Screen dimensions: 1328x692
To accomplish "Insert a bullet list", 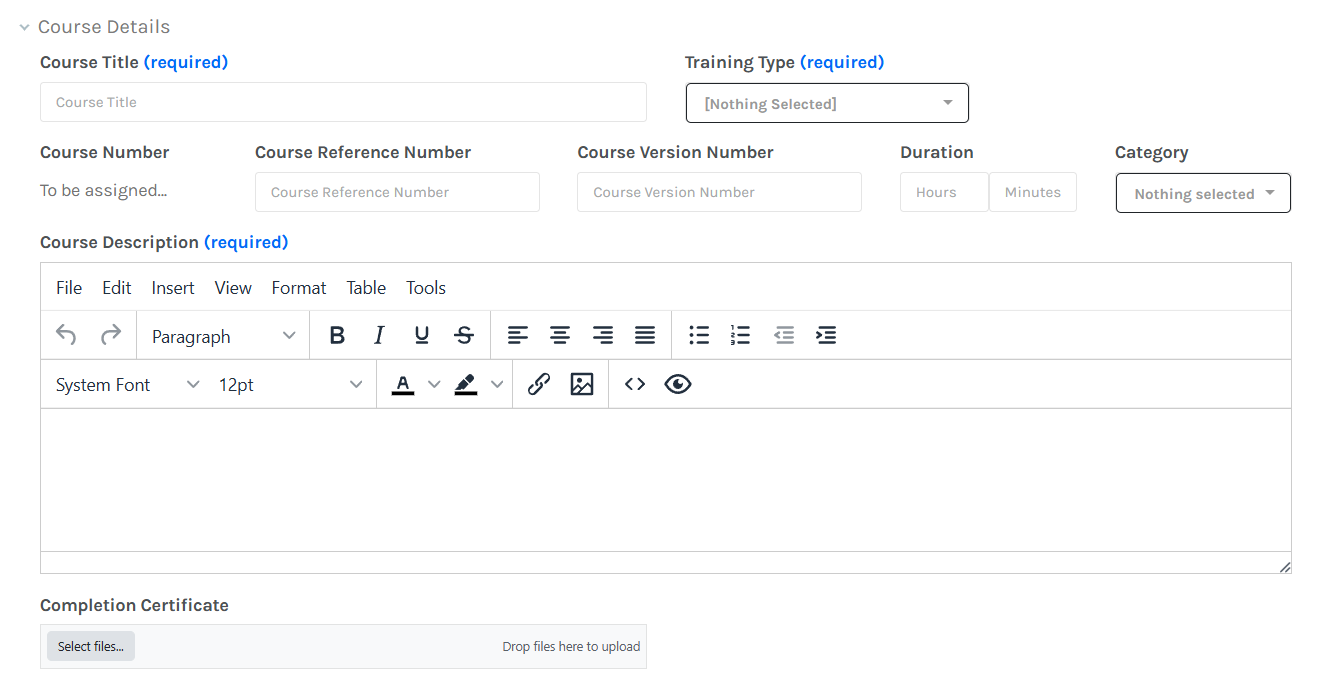I will (699, 336).
